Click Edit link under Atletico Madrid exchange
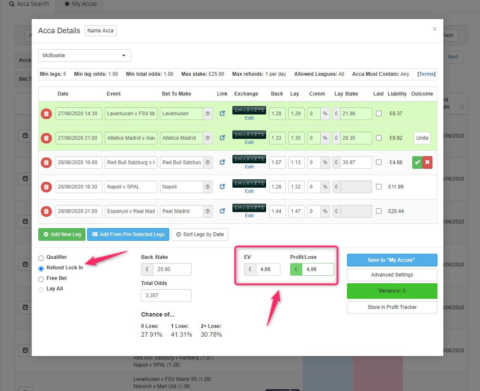This screenshot has height=391, width=480. point(249,142)
